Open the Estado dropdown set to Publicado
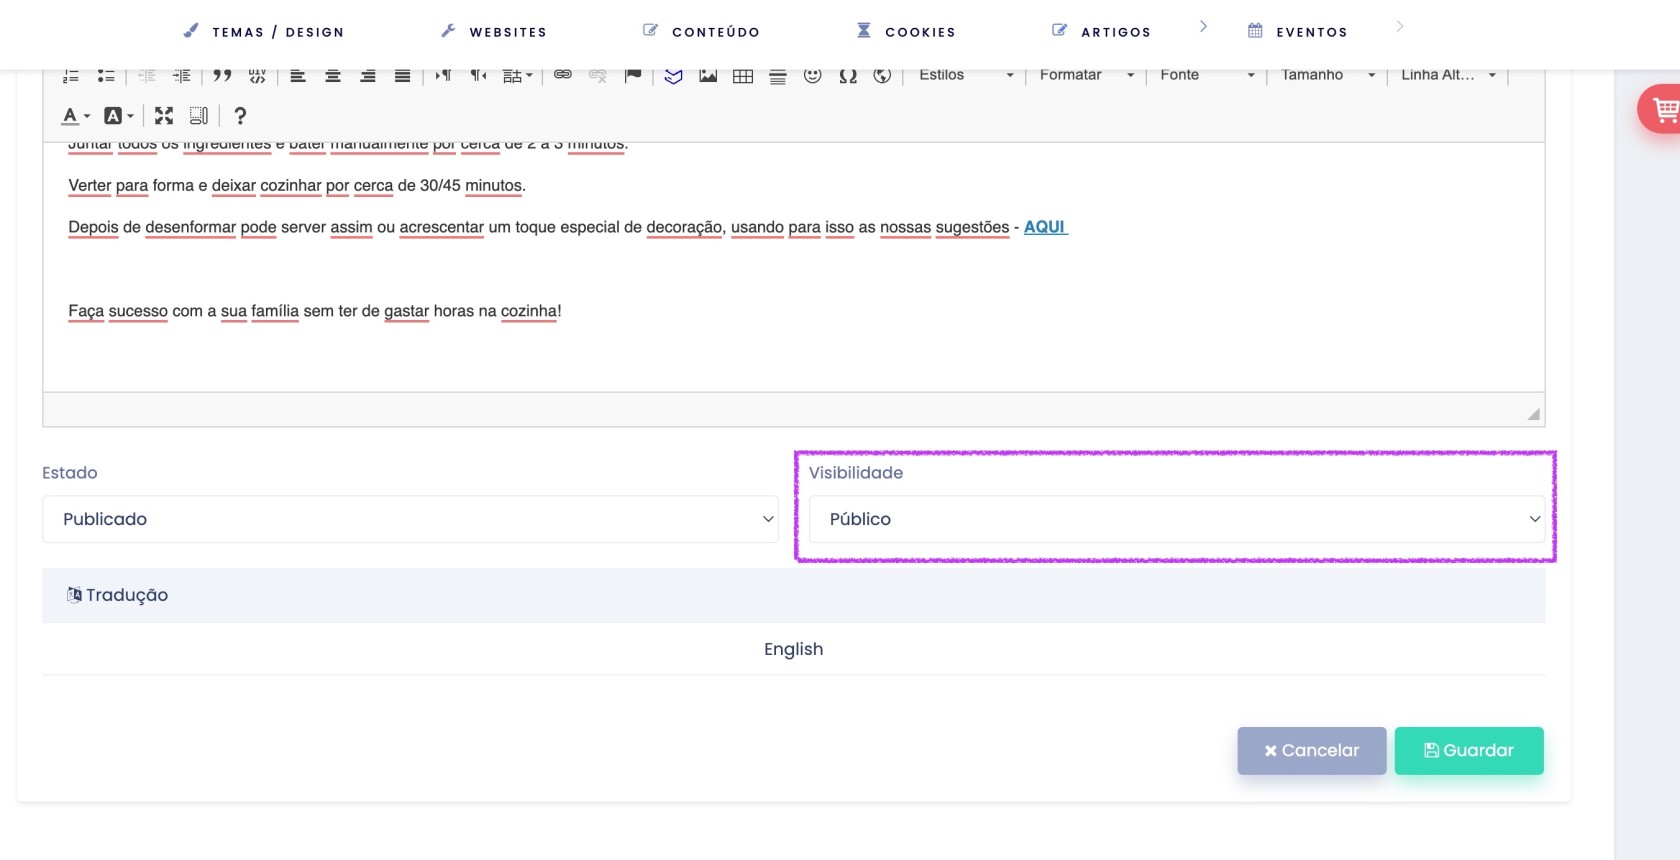Screen dimensions: 1680x860 (x=410, y=519)
